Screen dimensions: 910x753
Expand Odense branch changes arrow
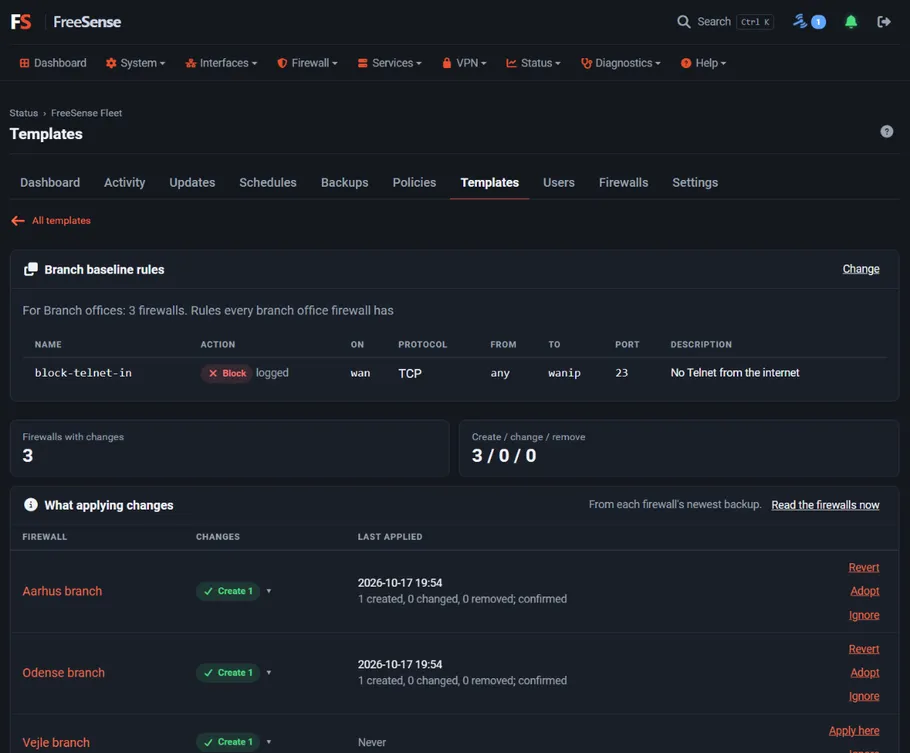269,673
